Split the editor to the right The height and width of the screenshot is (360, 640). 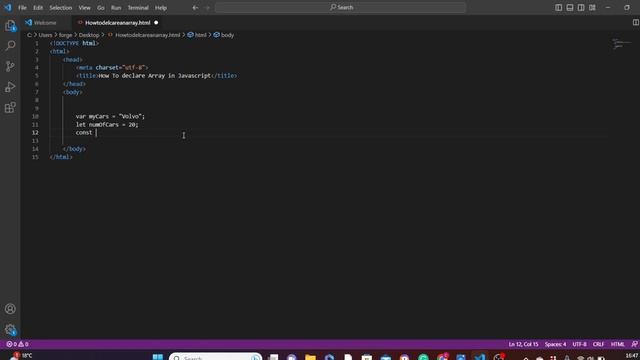[x=635, y=22]
